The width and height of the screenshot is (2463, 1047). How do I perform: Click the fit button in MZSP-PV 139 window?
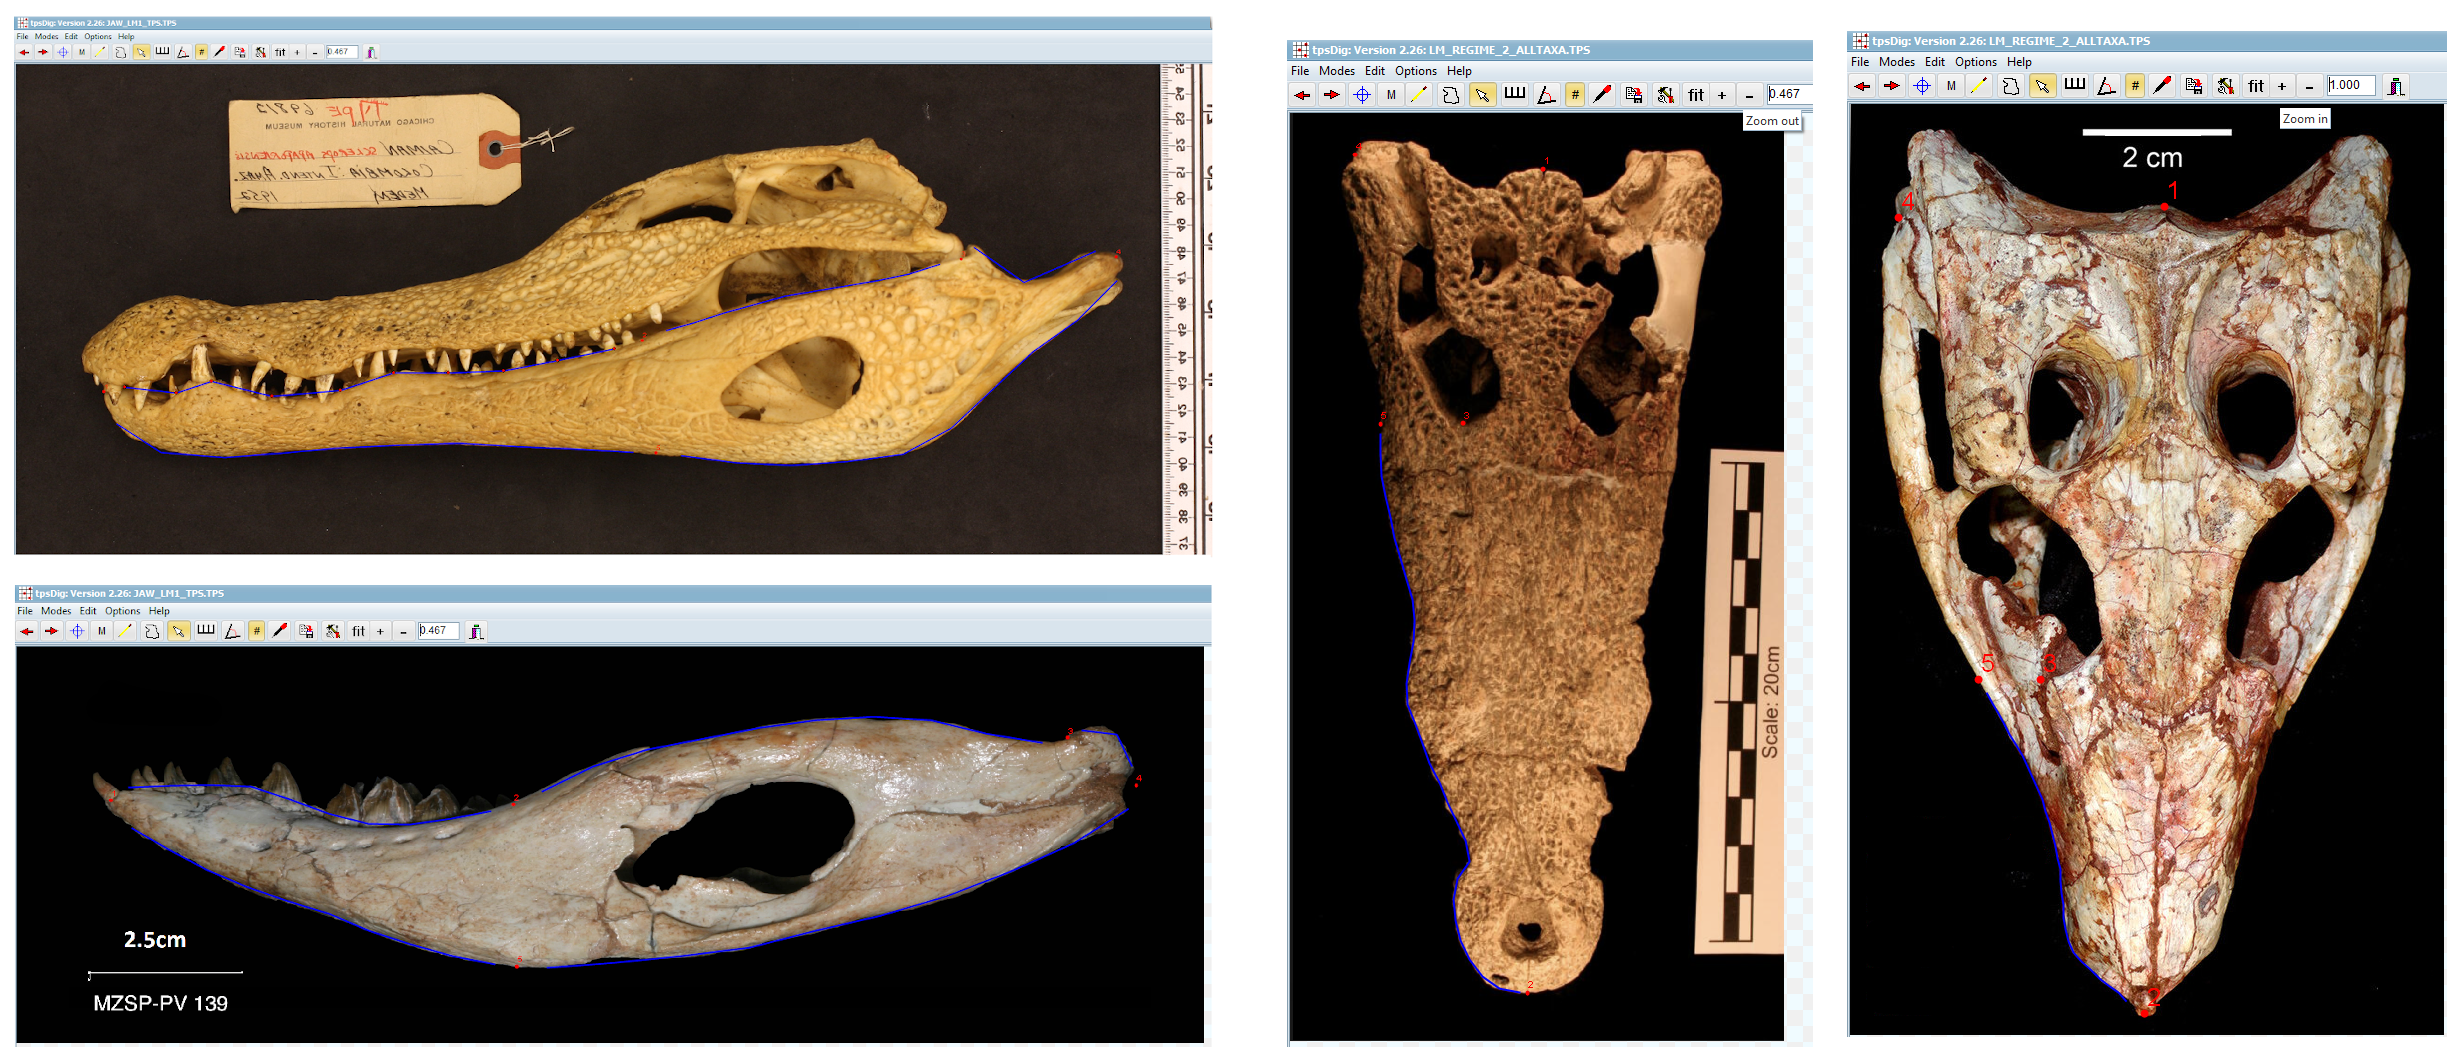tap(358, 631)
